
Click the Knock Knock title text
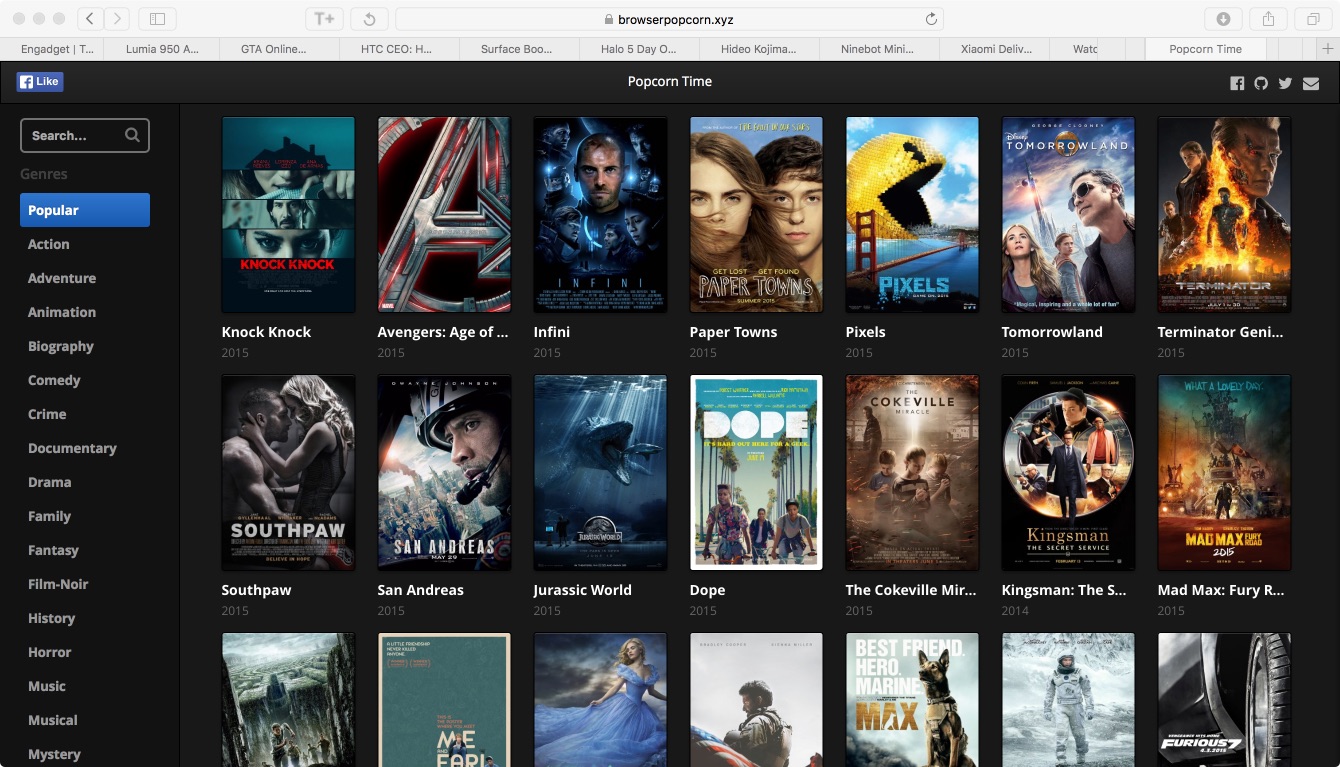coord(266,332)
